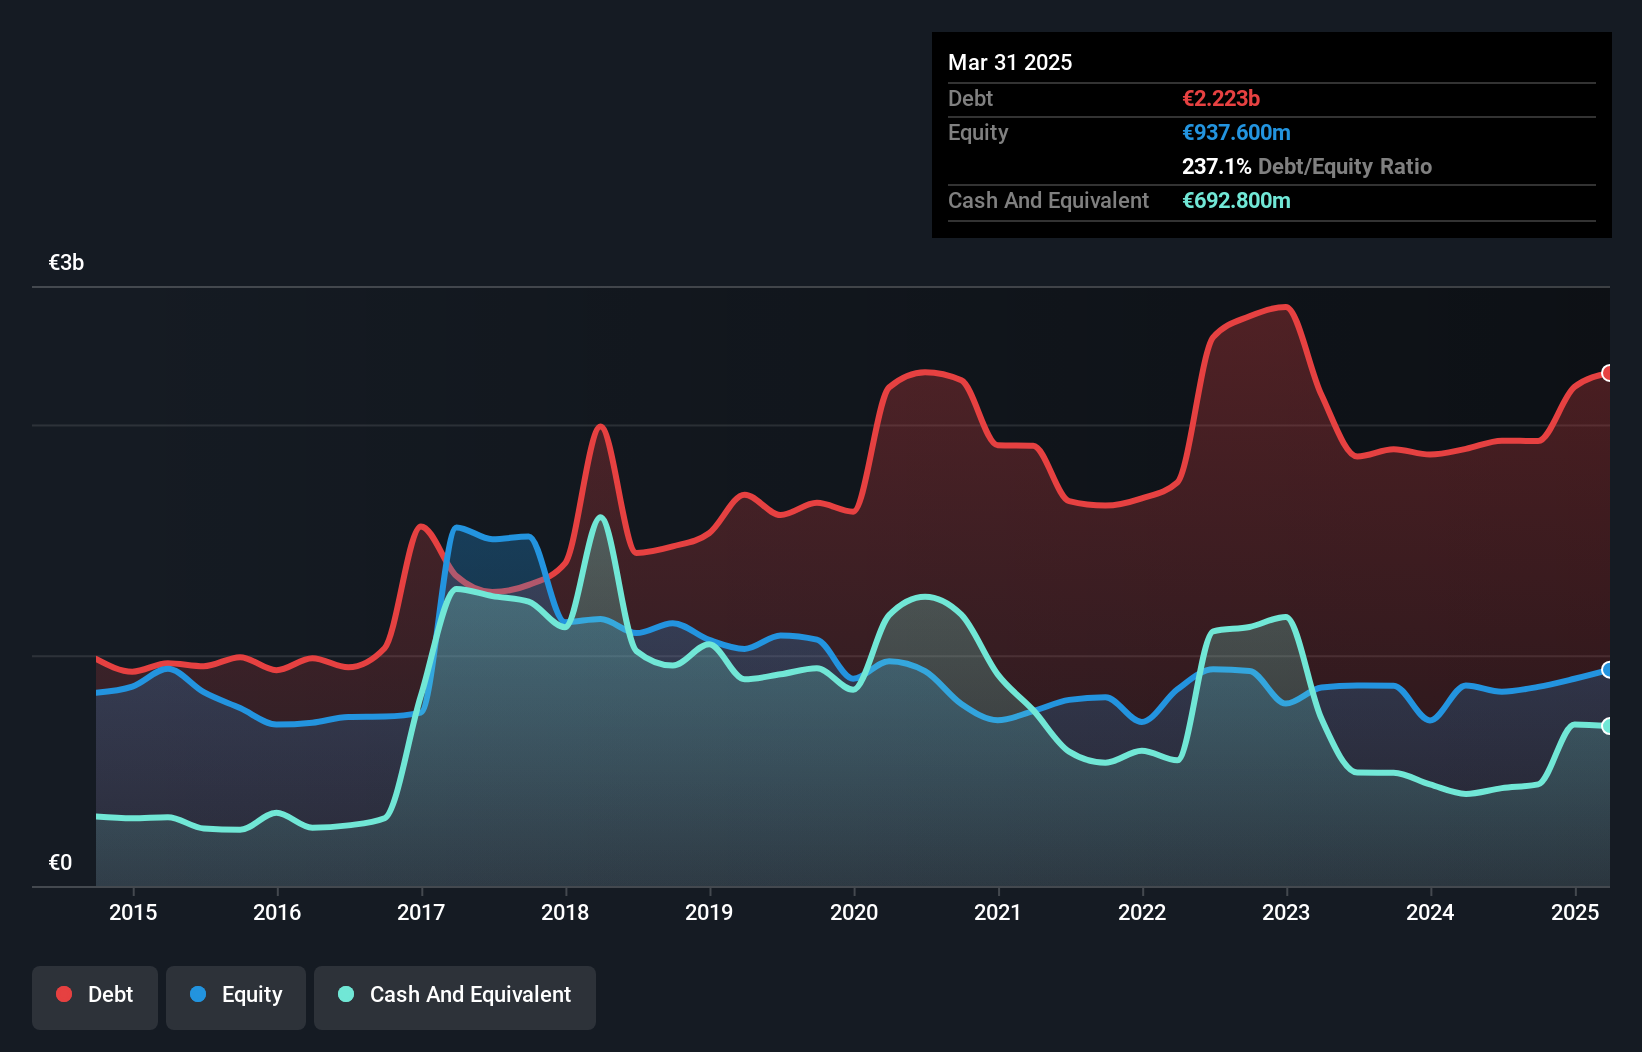Click the 2016 x-axis label
1642x1052 pixels.
277,912
